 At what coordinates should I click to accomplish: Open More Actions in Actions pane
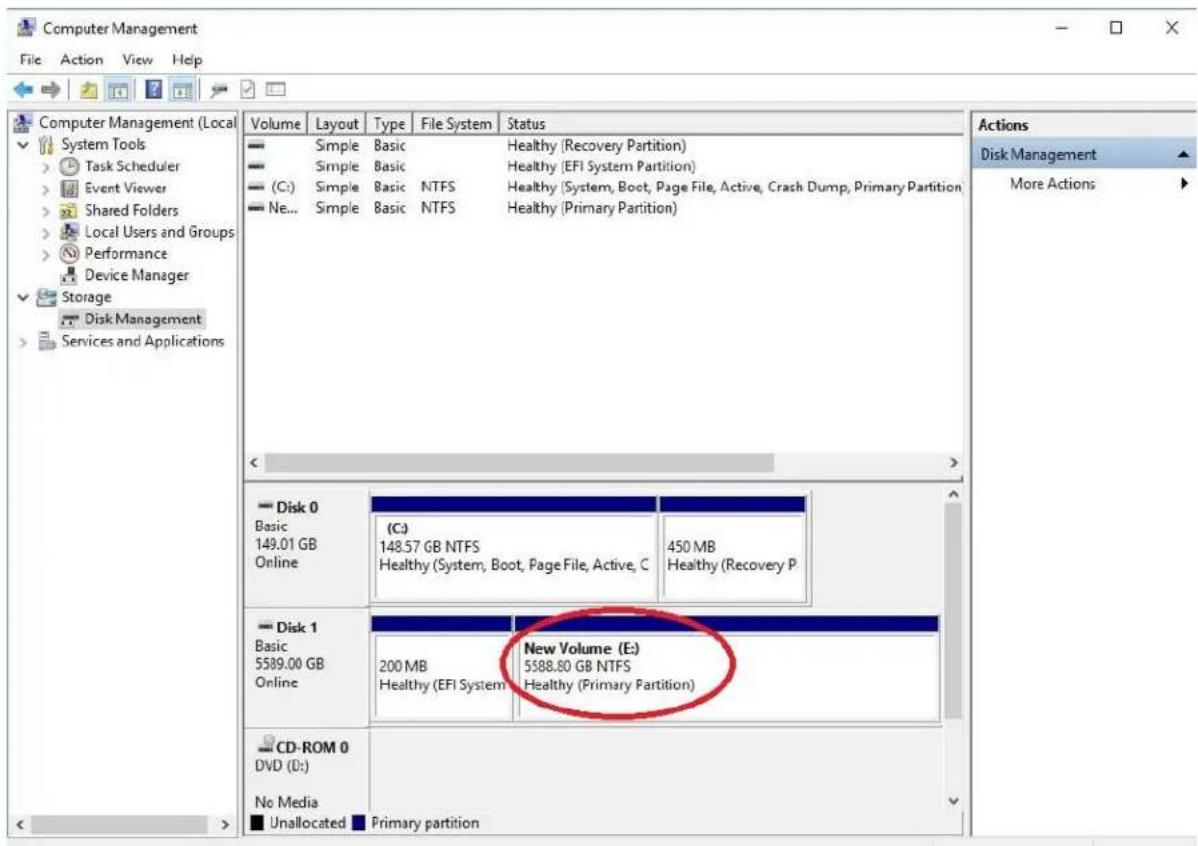1052,183
